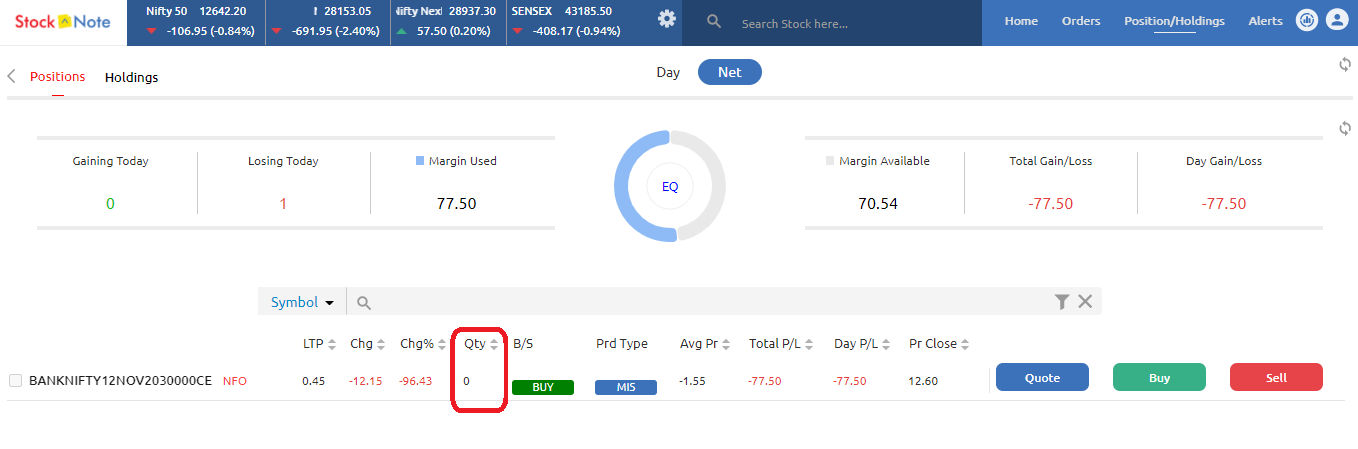Open the ticker settings gear icon

click(666, 19)
